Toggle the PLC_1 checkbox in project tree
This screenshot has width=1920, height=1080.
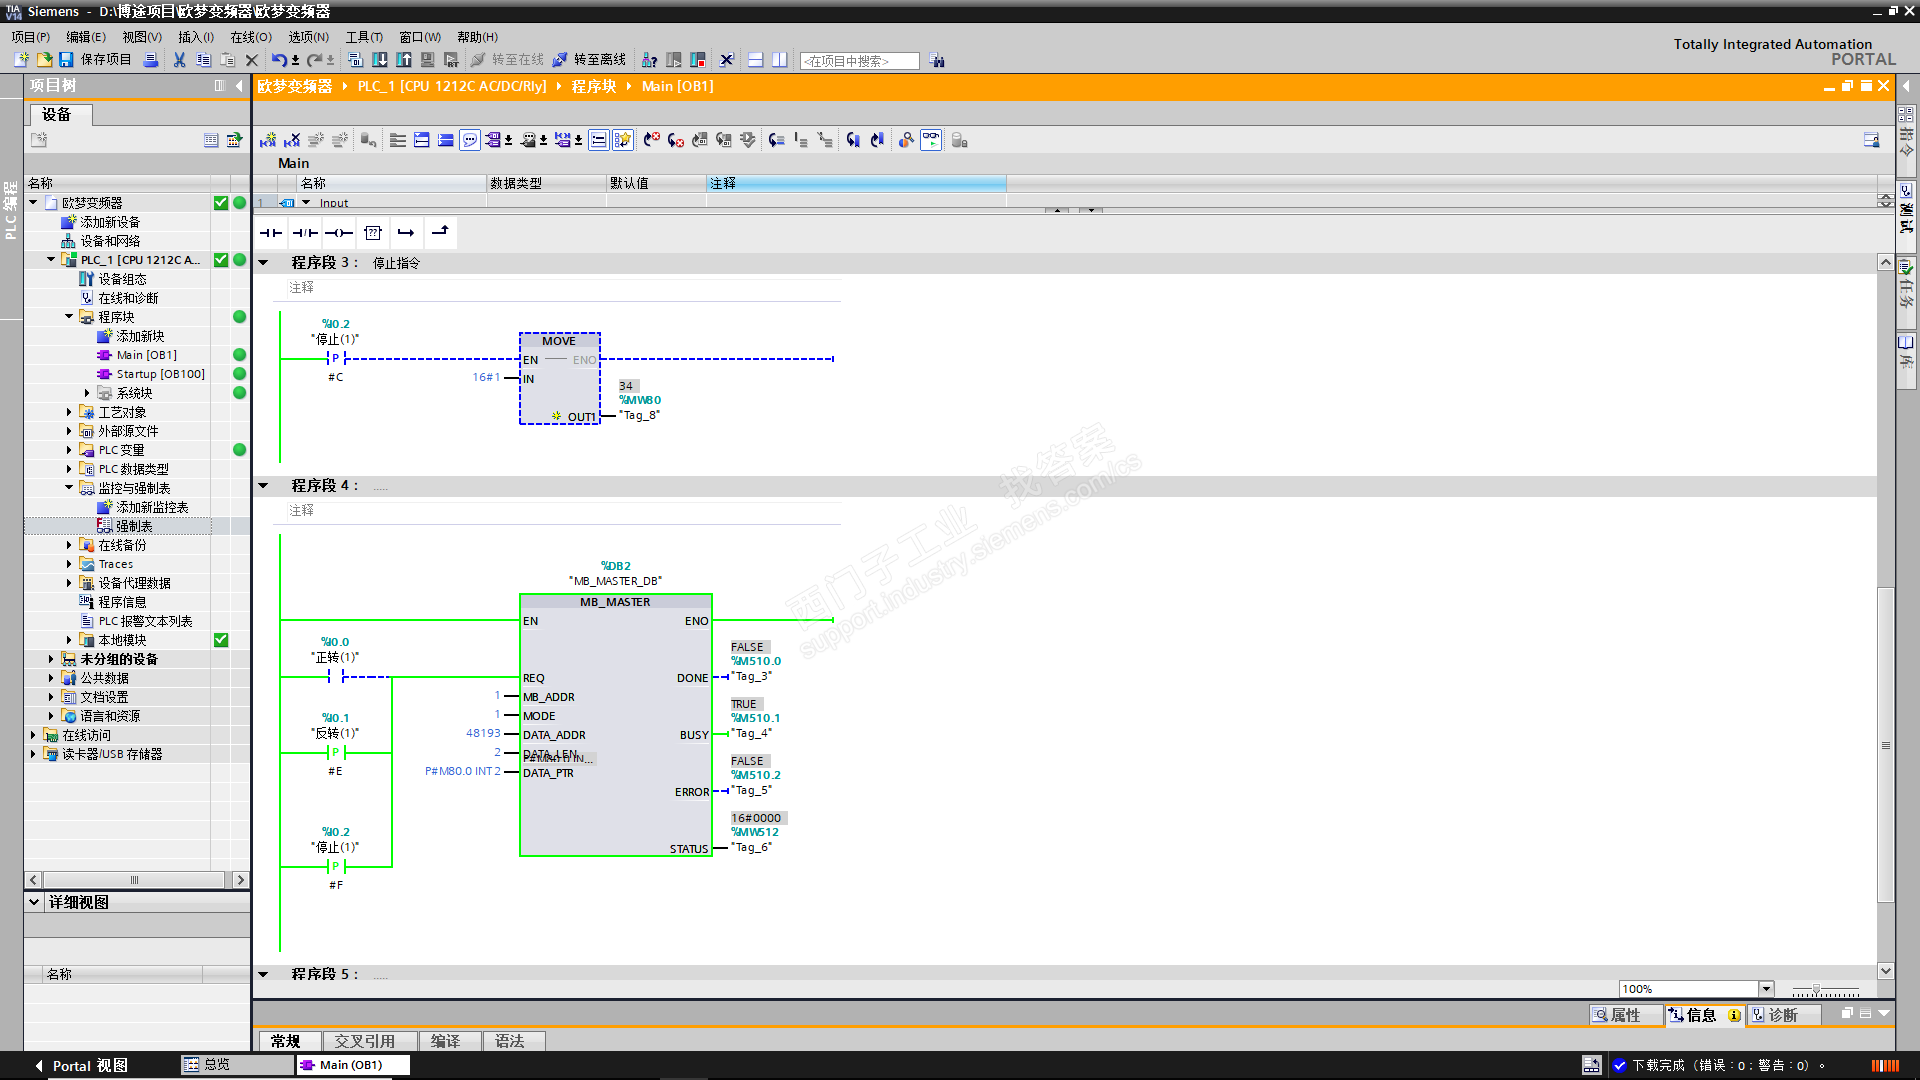(221, 260)
